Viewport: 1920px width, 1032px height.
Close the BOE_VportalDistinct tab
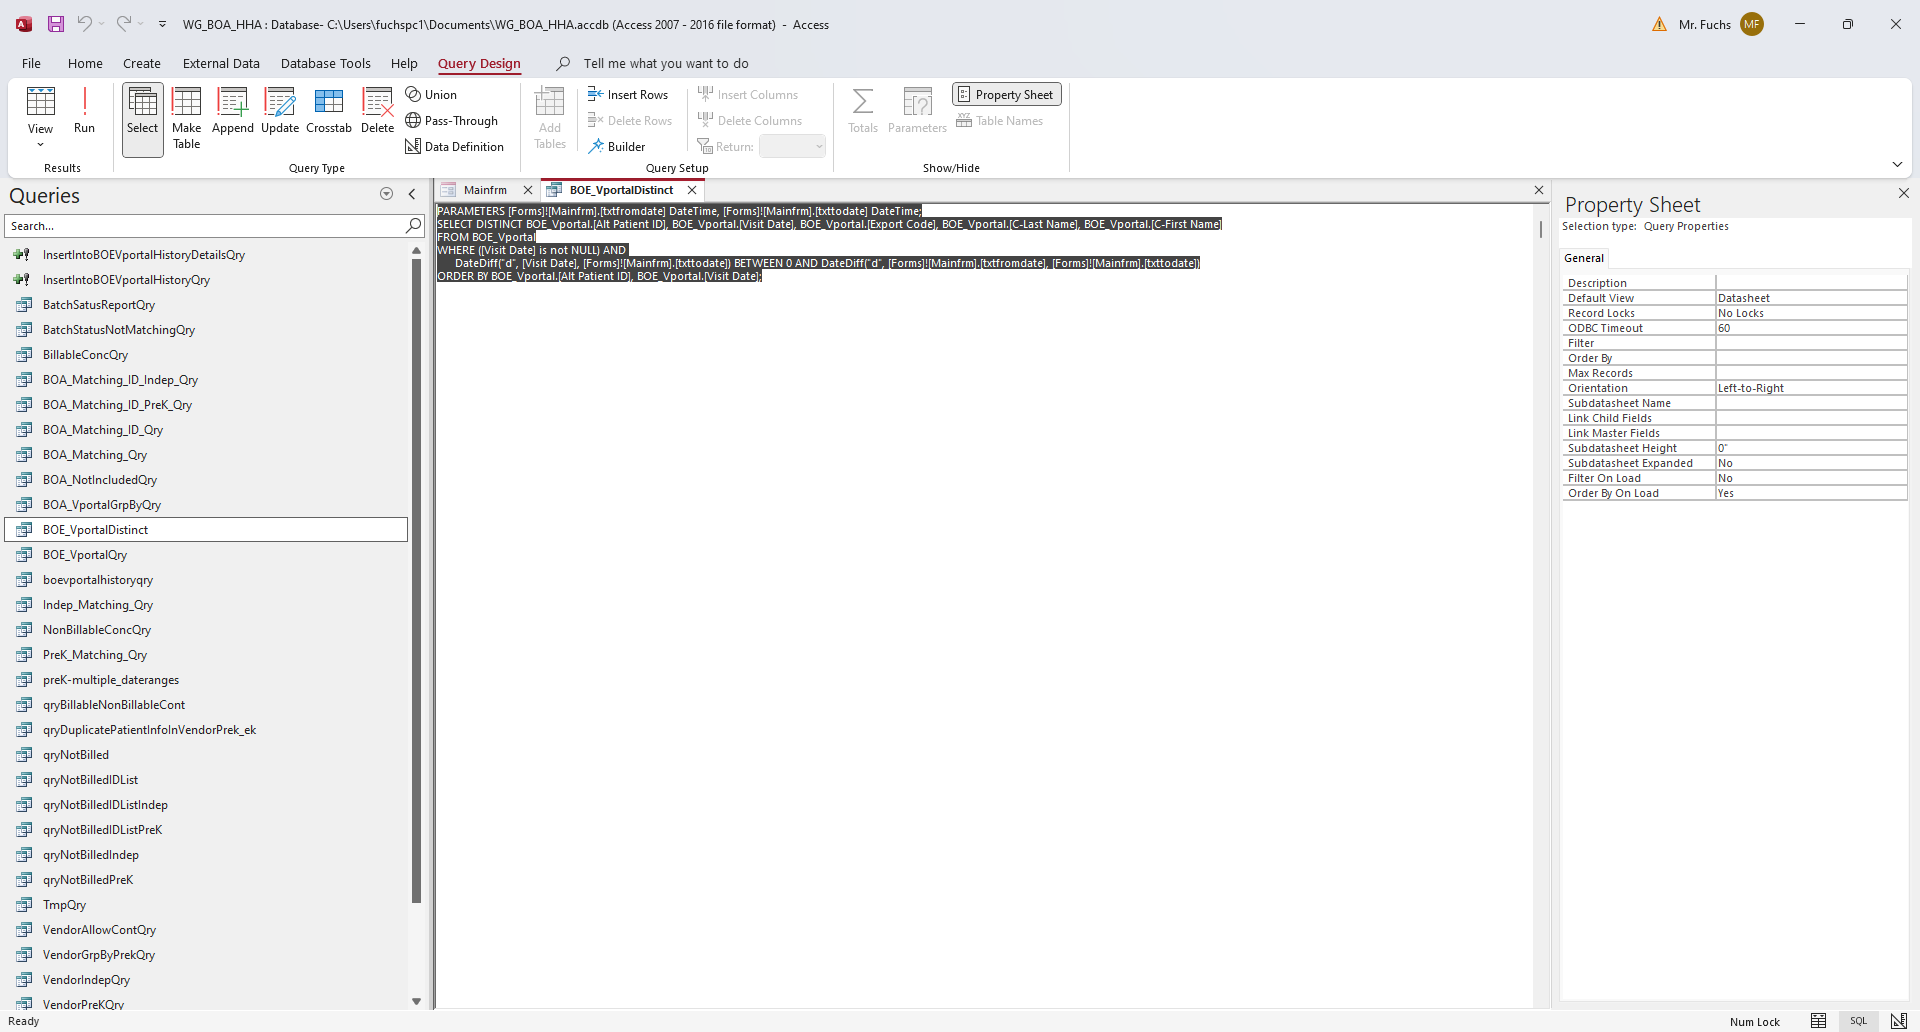click(692, 190)
